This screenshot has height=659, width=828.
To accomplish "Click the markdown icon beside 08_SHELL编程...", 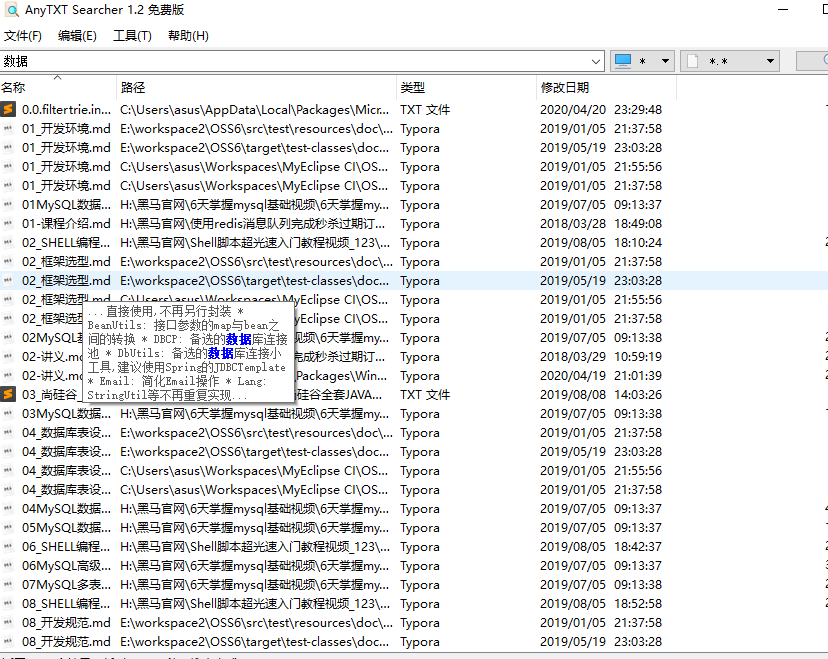I will [x=8, y=604].
